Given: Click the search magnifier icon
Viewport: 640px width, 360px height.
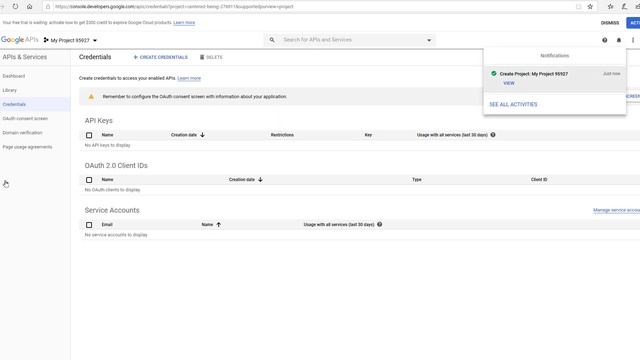Looking at the screenshot, I should 272,40.
